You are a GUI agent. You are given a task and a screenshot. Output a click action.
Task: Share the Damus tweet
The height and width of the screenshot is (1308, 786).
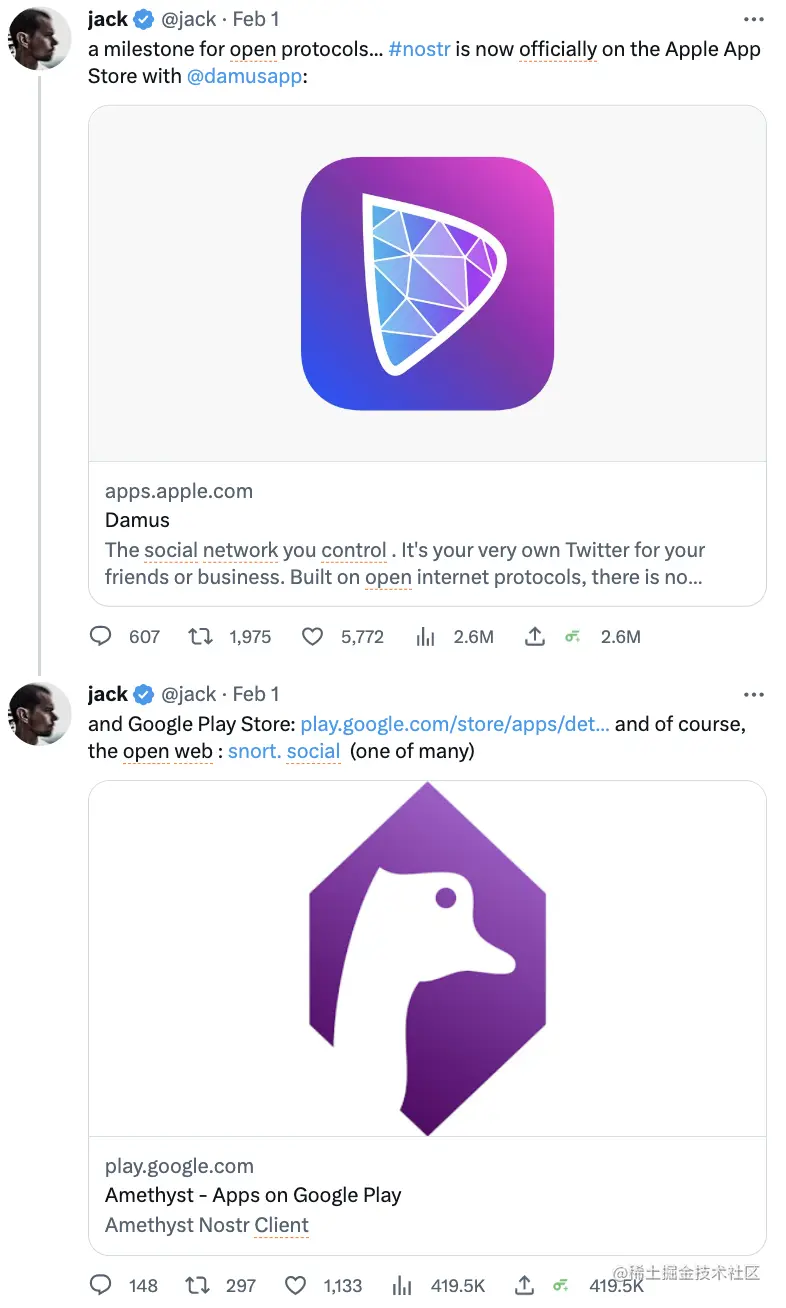[x=535, y=636]
